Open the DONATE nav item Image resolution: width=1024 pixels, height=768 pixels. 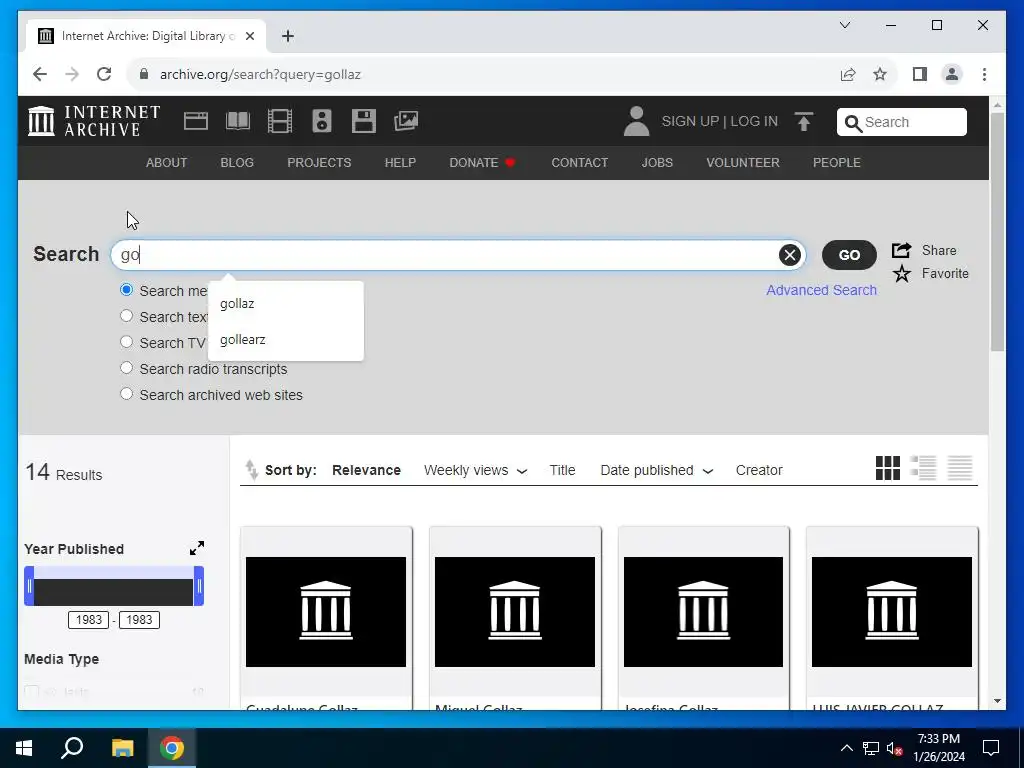[x=483, y=163]
